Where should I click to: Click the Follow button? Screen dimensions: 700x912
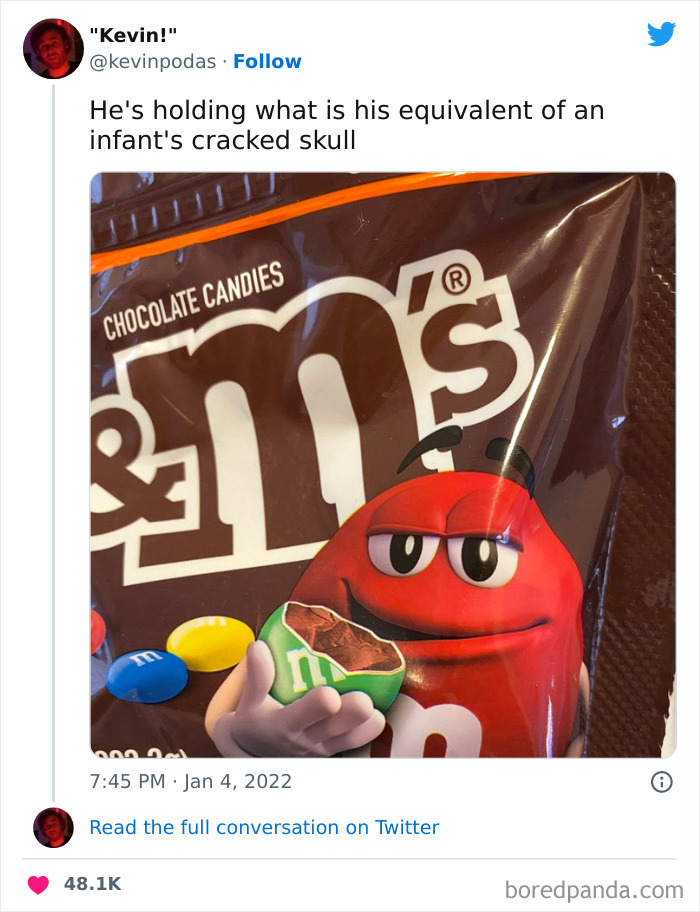click(267, 61)
